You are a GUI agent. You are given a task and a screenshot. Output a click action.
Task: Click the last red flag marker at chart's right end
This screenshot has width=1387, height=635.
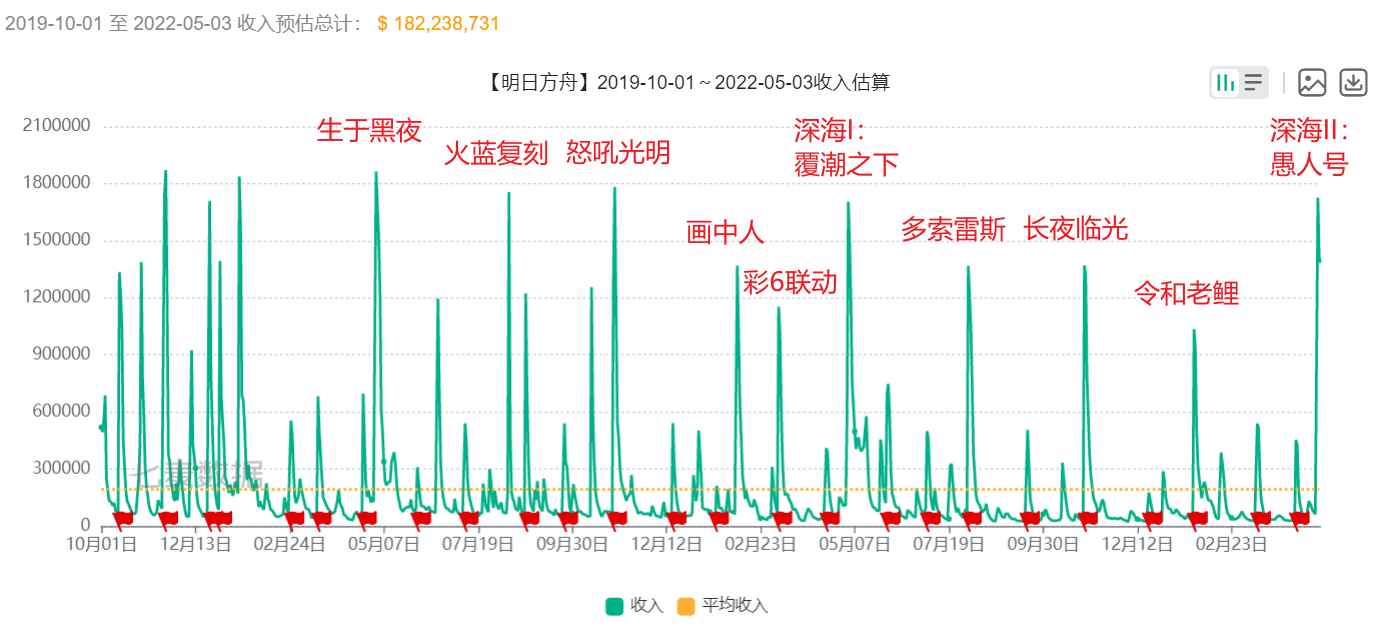(1300, 518)
